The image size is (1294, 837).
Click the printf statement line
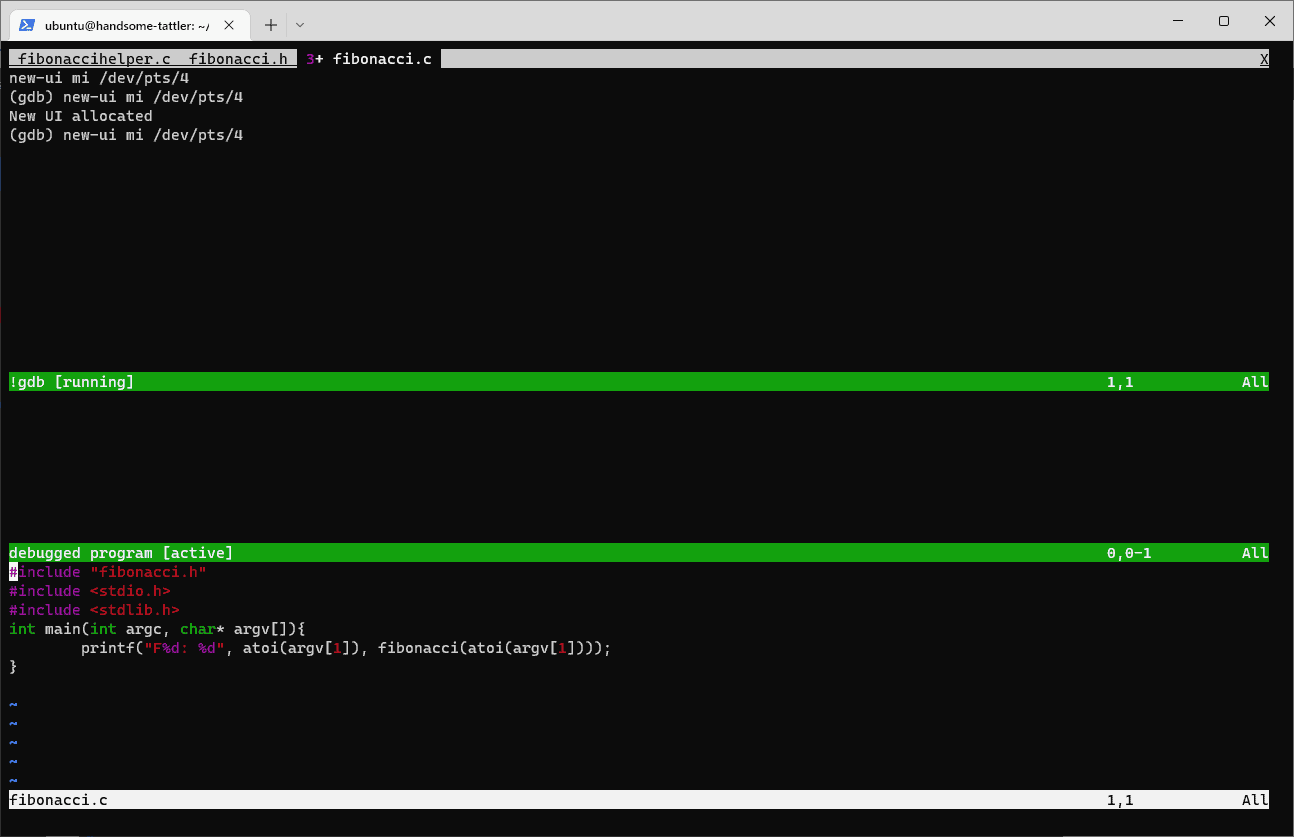point(346,648)
